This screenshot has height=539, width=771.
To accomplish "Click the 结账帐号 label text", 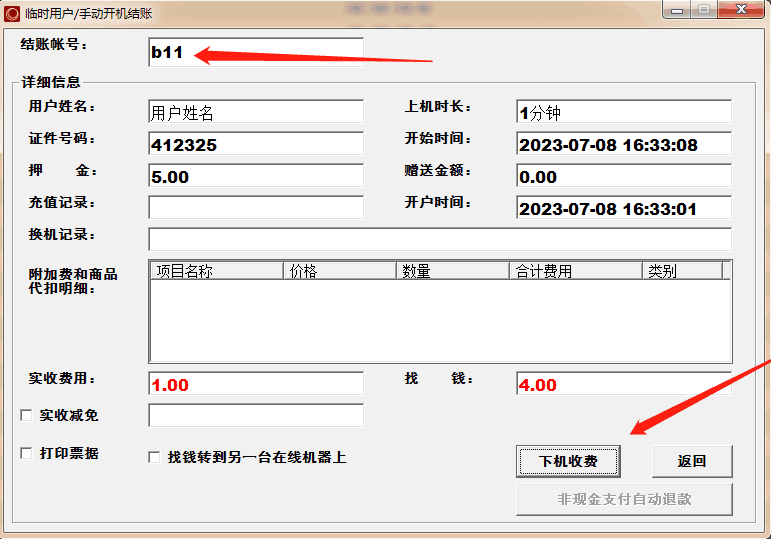I will [x=54, y=45].
